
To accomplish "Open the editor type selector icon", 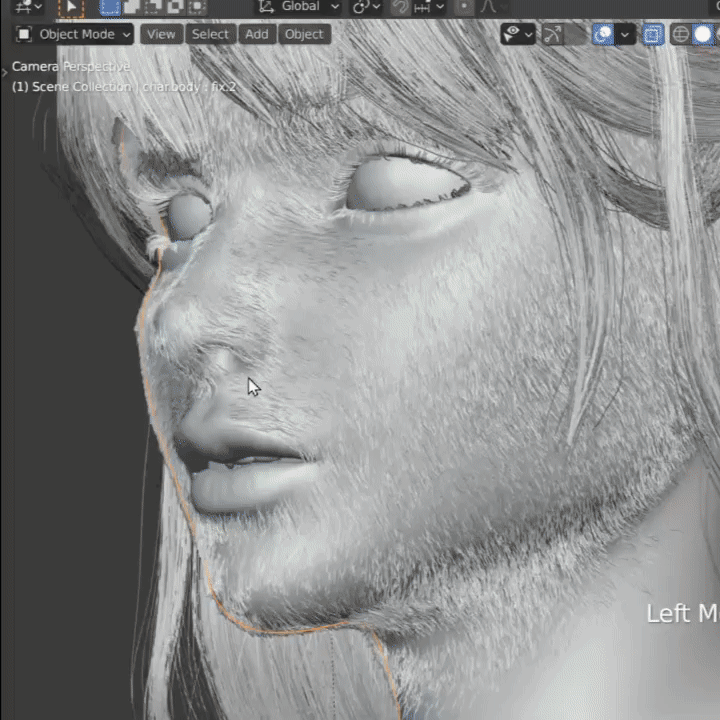I will click(28, 6).
